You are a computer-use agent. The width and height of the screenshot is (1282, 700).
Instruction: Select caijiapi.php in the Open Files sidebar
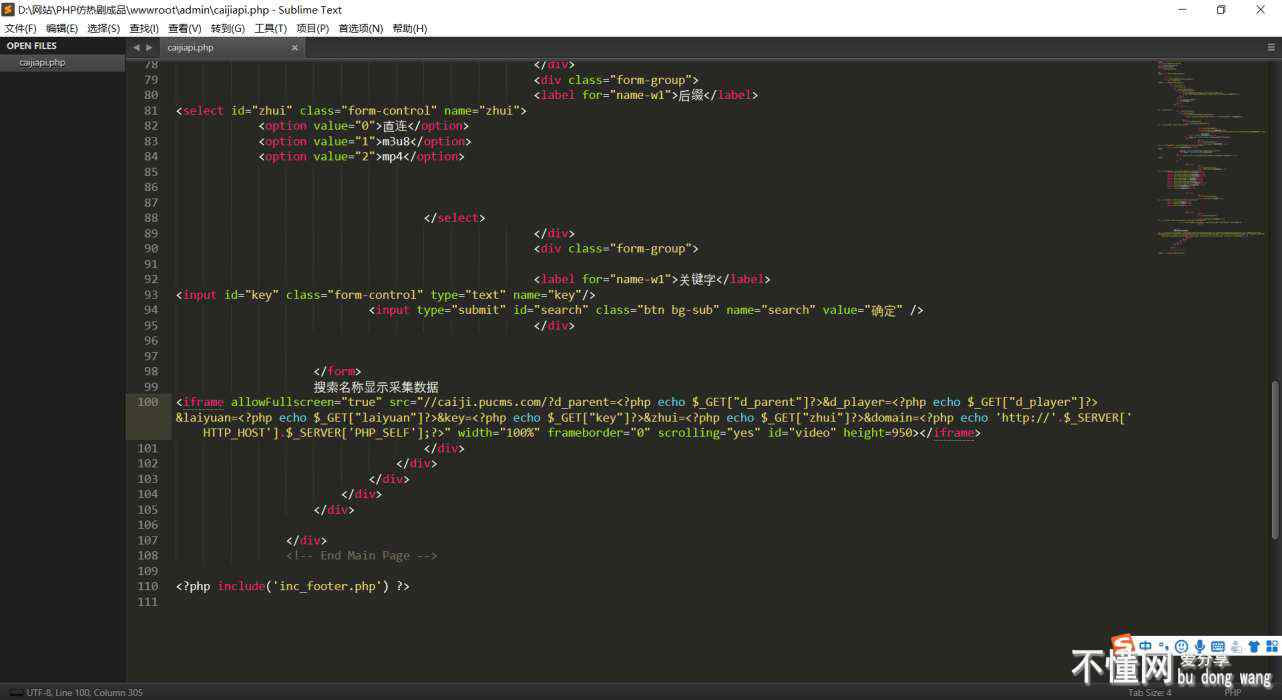click(x=42, y=62)
